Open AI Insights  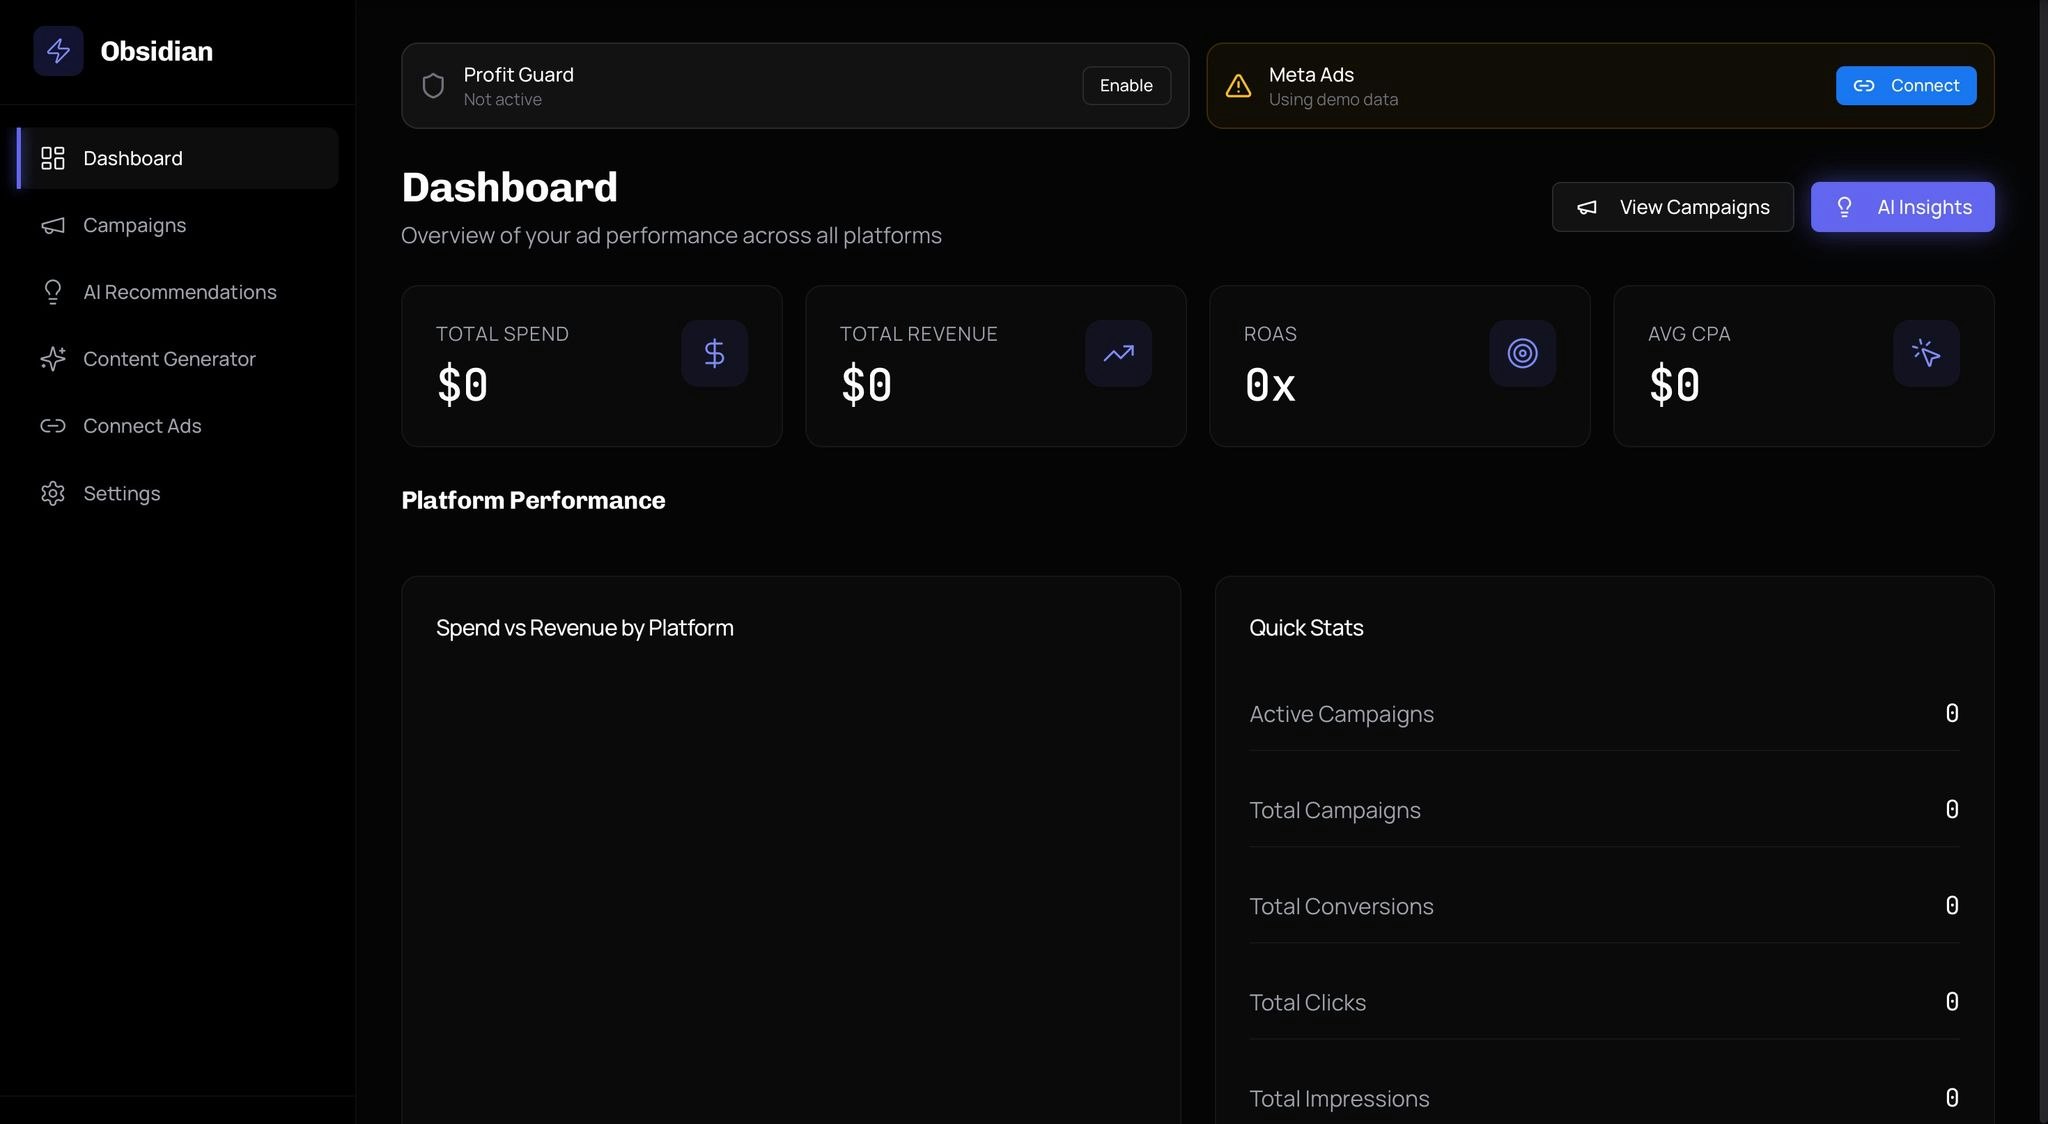(1902, 207)
